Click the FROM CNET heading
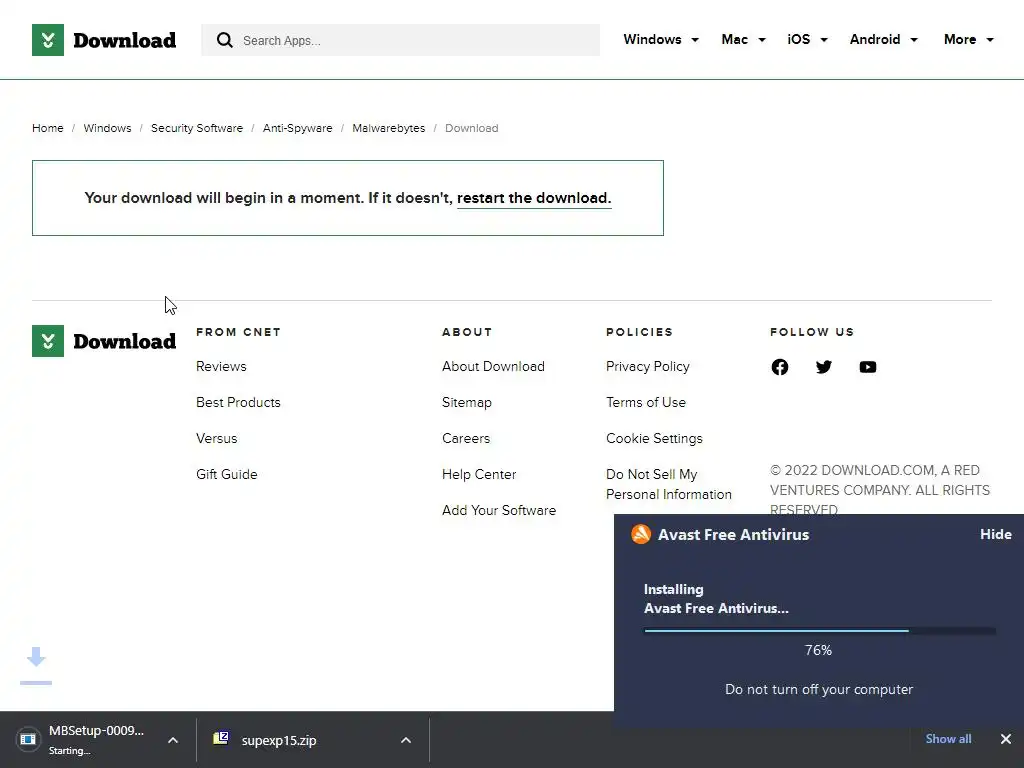Viewport: 1024px width, 768px height. [x=238, y=332]
